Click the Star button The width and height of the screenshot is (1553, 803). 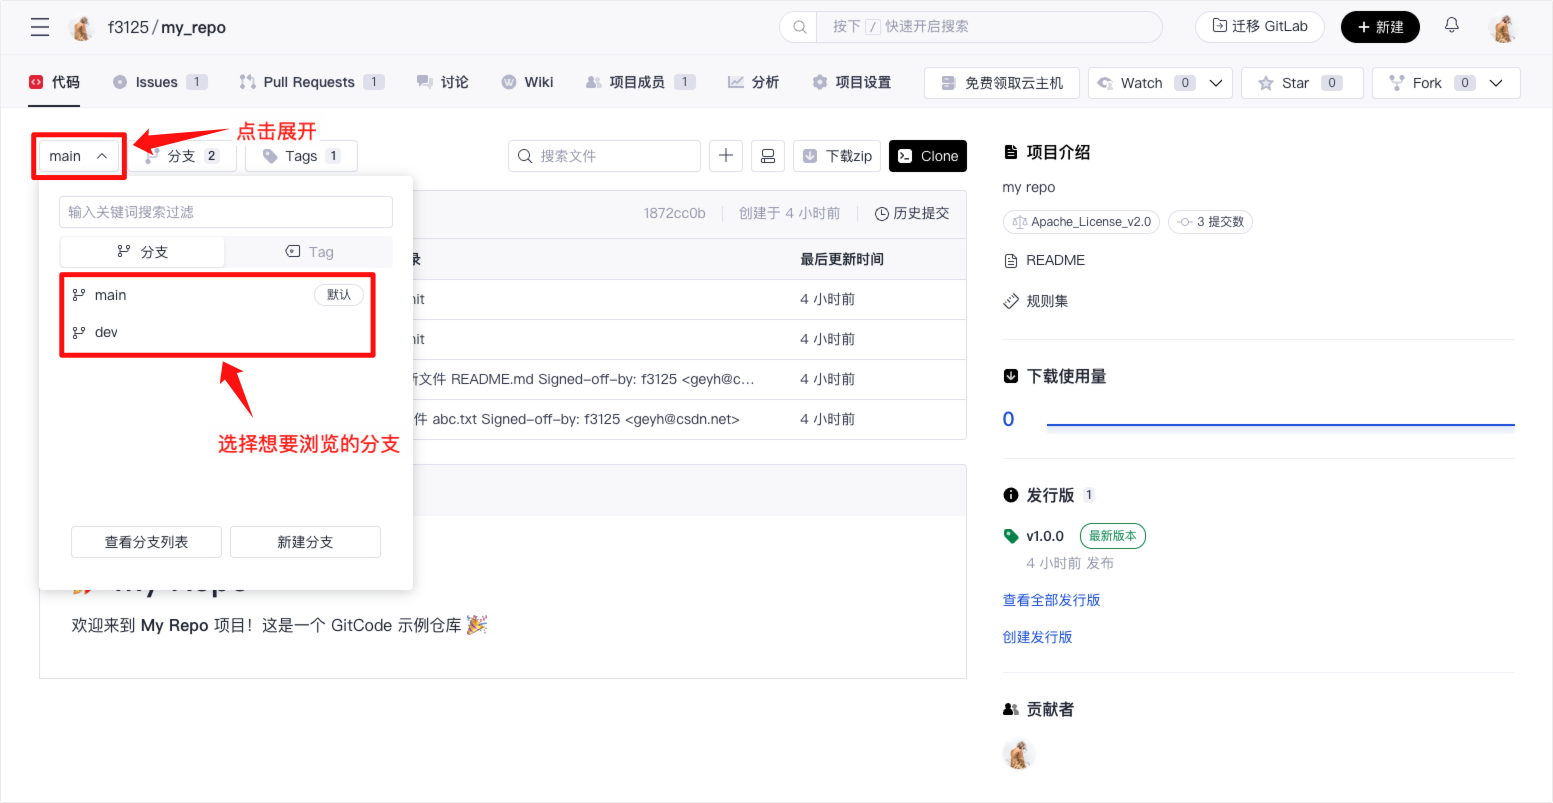pyautogui.click(x=1301, y=83)
